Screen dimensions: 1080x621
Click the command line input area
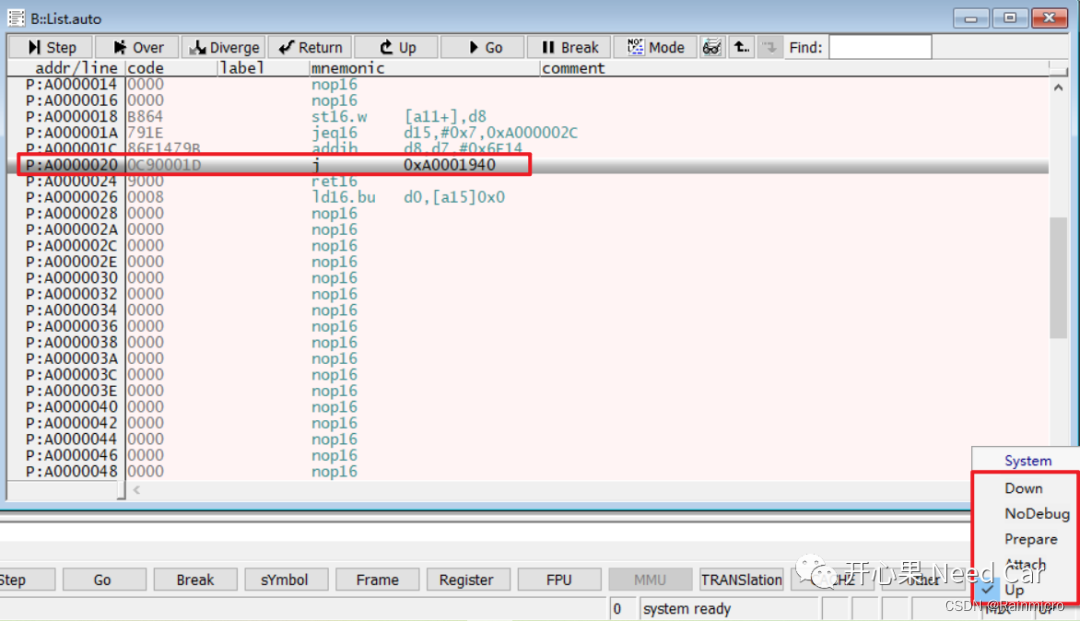click(x=485, y=531)
